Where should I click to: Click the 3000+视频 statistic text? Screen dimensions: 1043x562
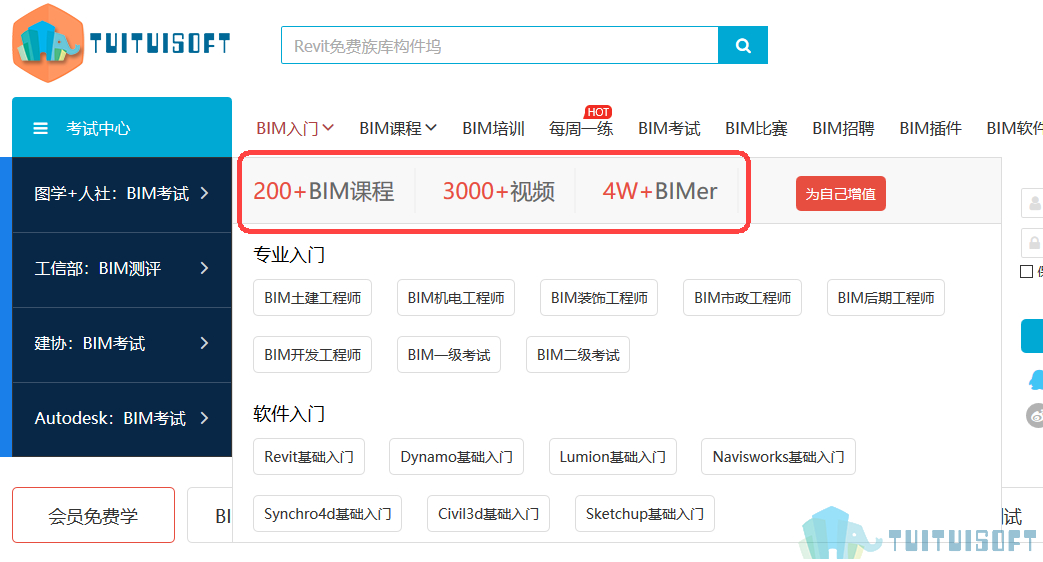pos(498,192)
